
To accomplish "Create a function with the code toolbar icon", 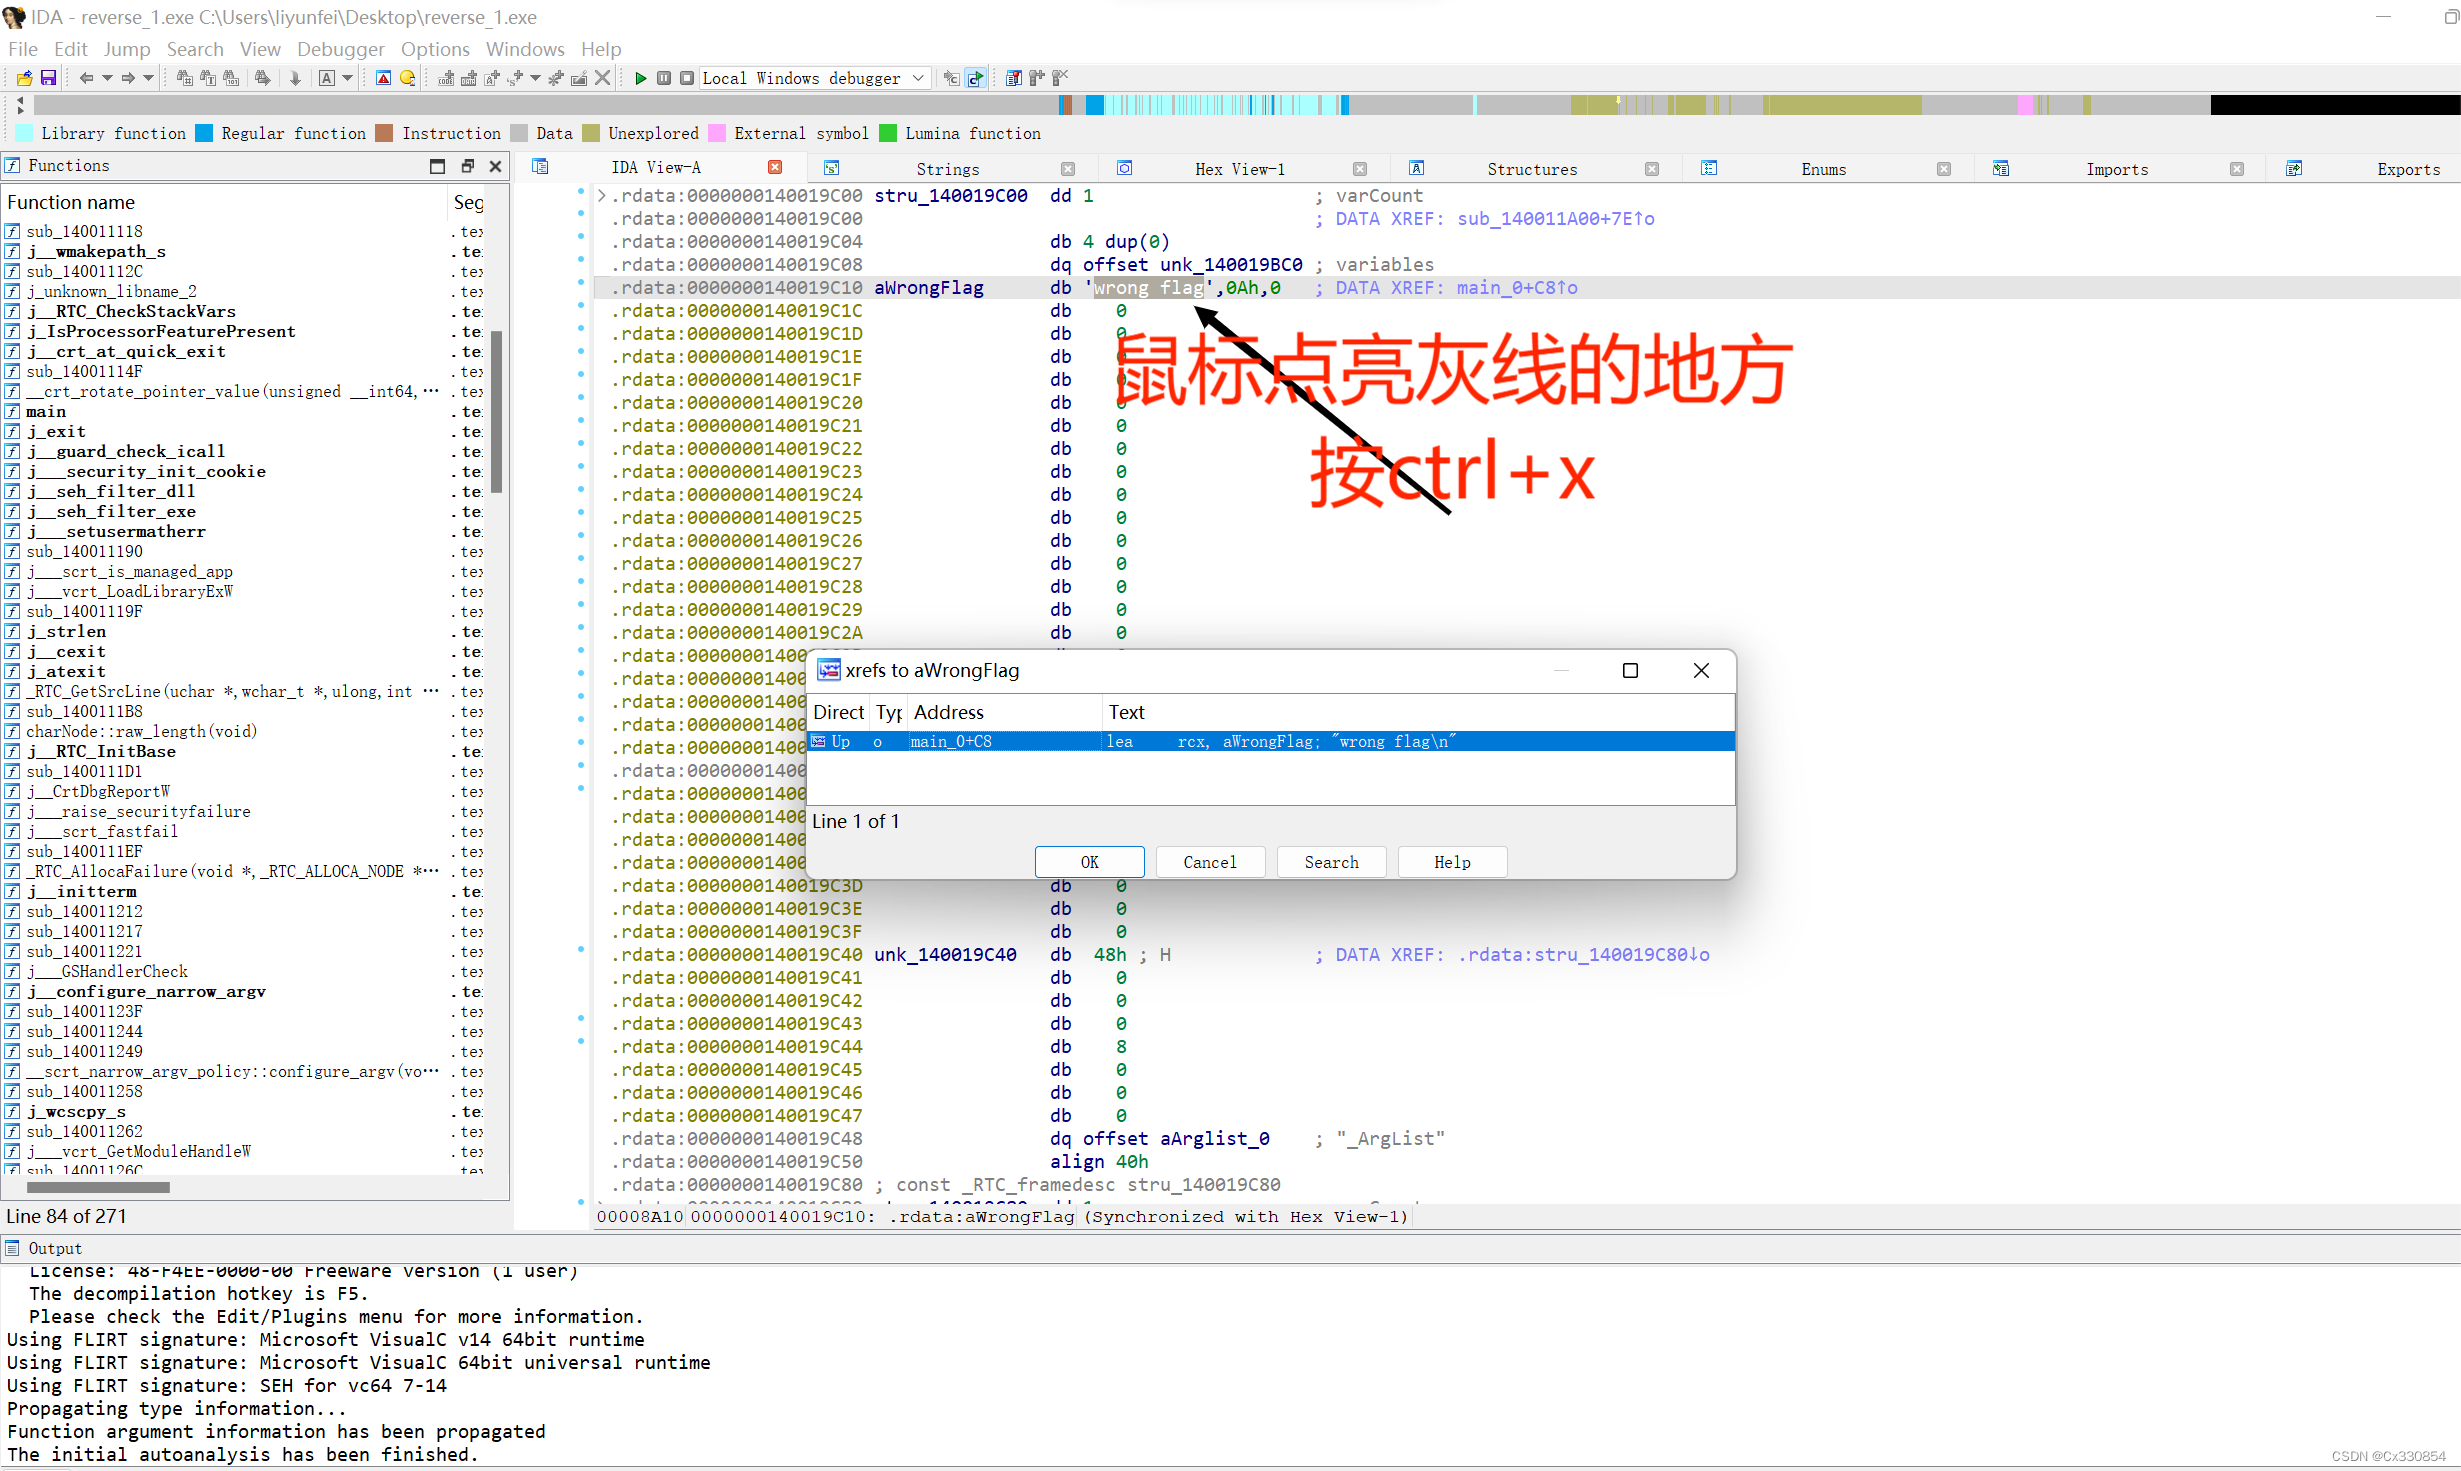I will tap(447, 78).
